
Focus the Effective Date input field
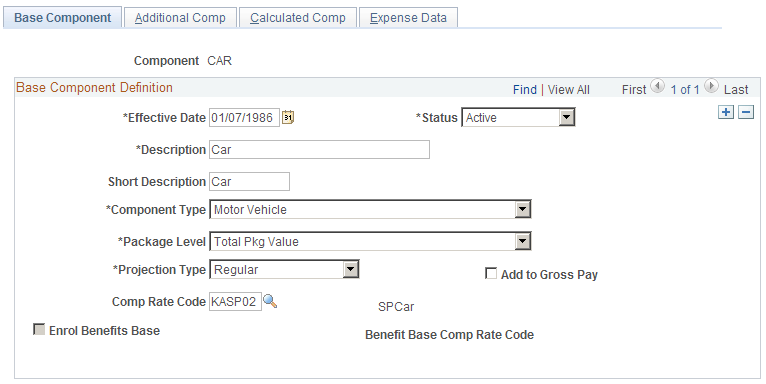[244, 117]
